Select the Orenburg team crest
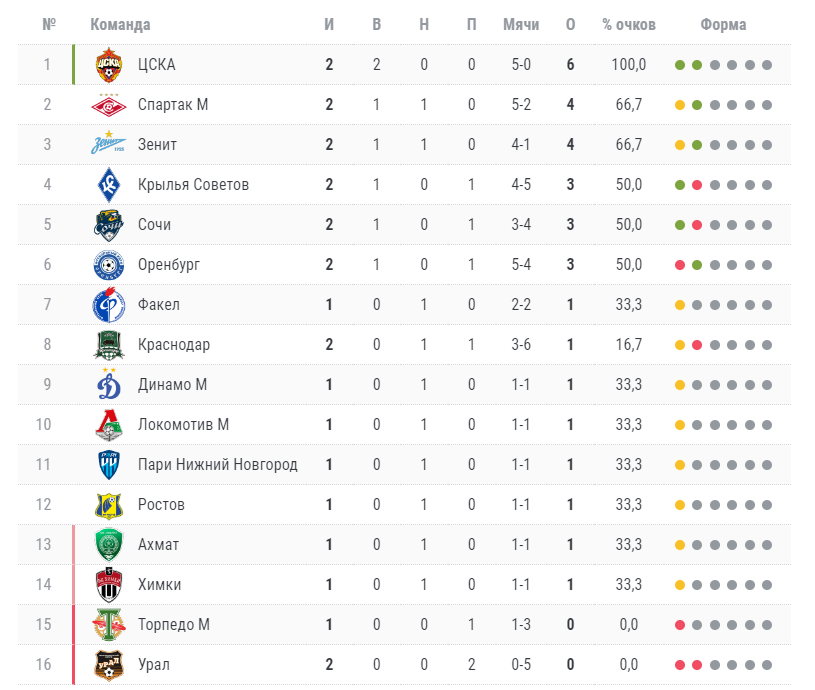 click(108, 265)
